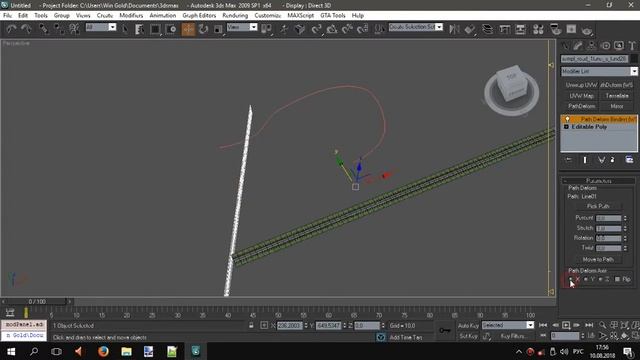Screen dimensions: 640x360
Task: Click the Pick Path button
Action: (598, 207)
